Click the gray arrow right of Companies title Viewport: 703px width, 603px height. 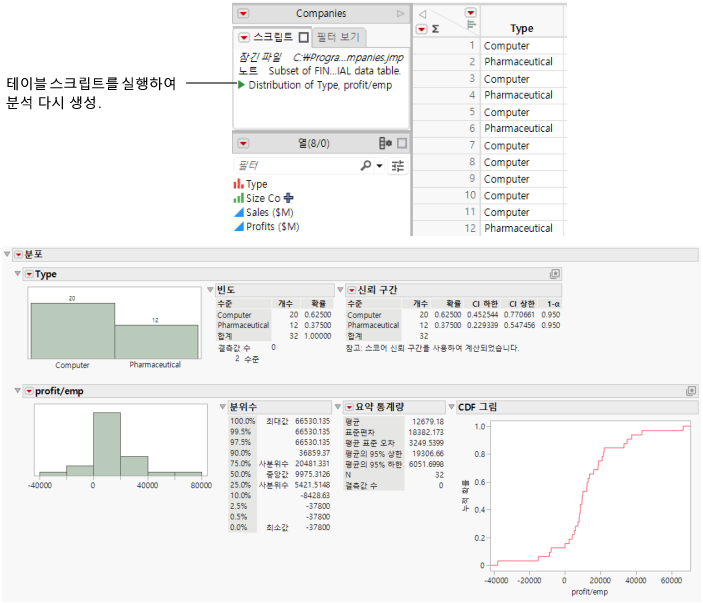(x=400, y=13)
